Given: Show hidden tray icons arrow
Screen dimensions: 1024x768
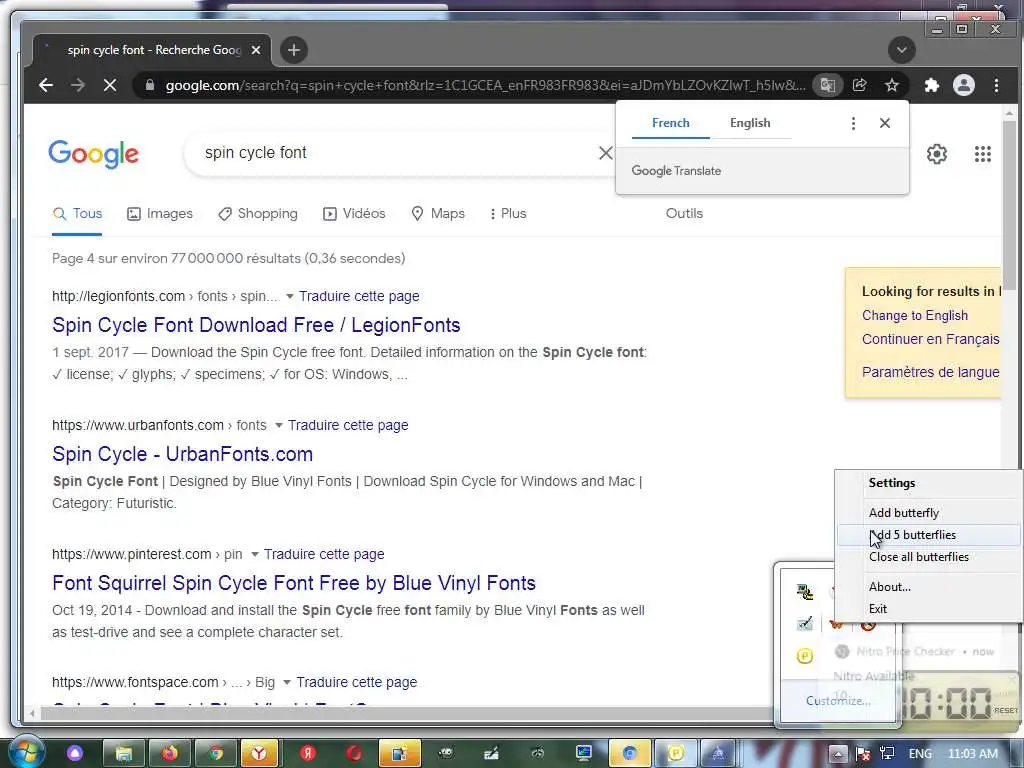Looking at the screenshot, I should (x=837, y=754).
